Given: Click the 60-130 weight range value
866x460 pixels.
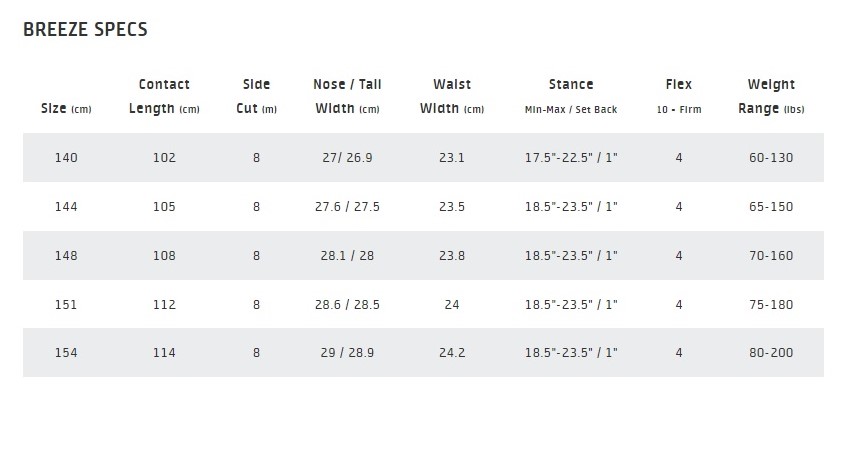Looking at the screenshot, I should 771,157.
